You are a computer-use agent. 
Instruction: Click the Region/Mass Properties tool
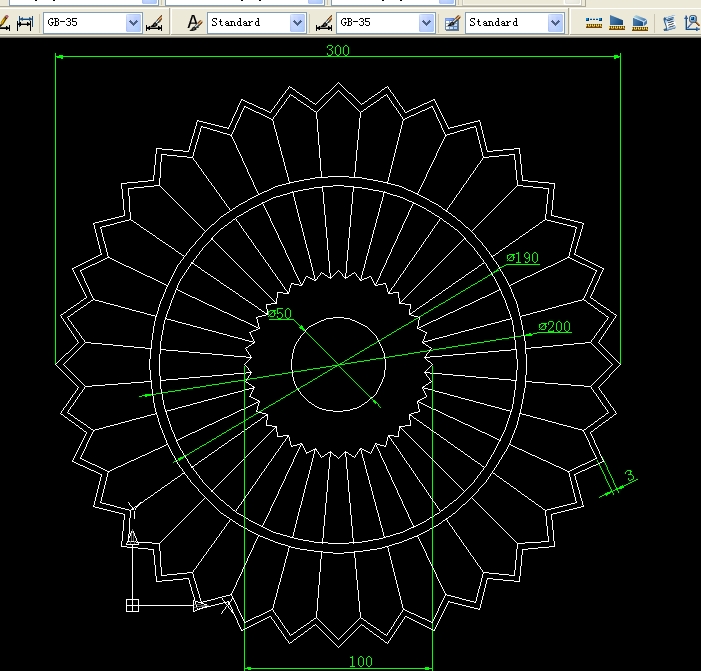pos(640,23)
